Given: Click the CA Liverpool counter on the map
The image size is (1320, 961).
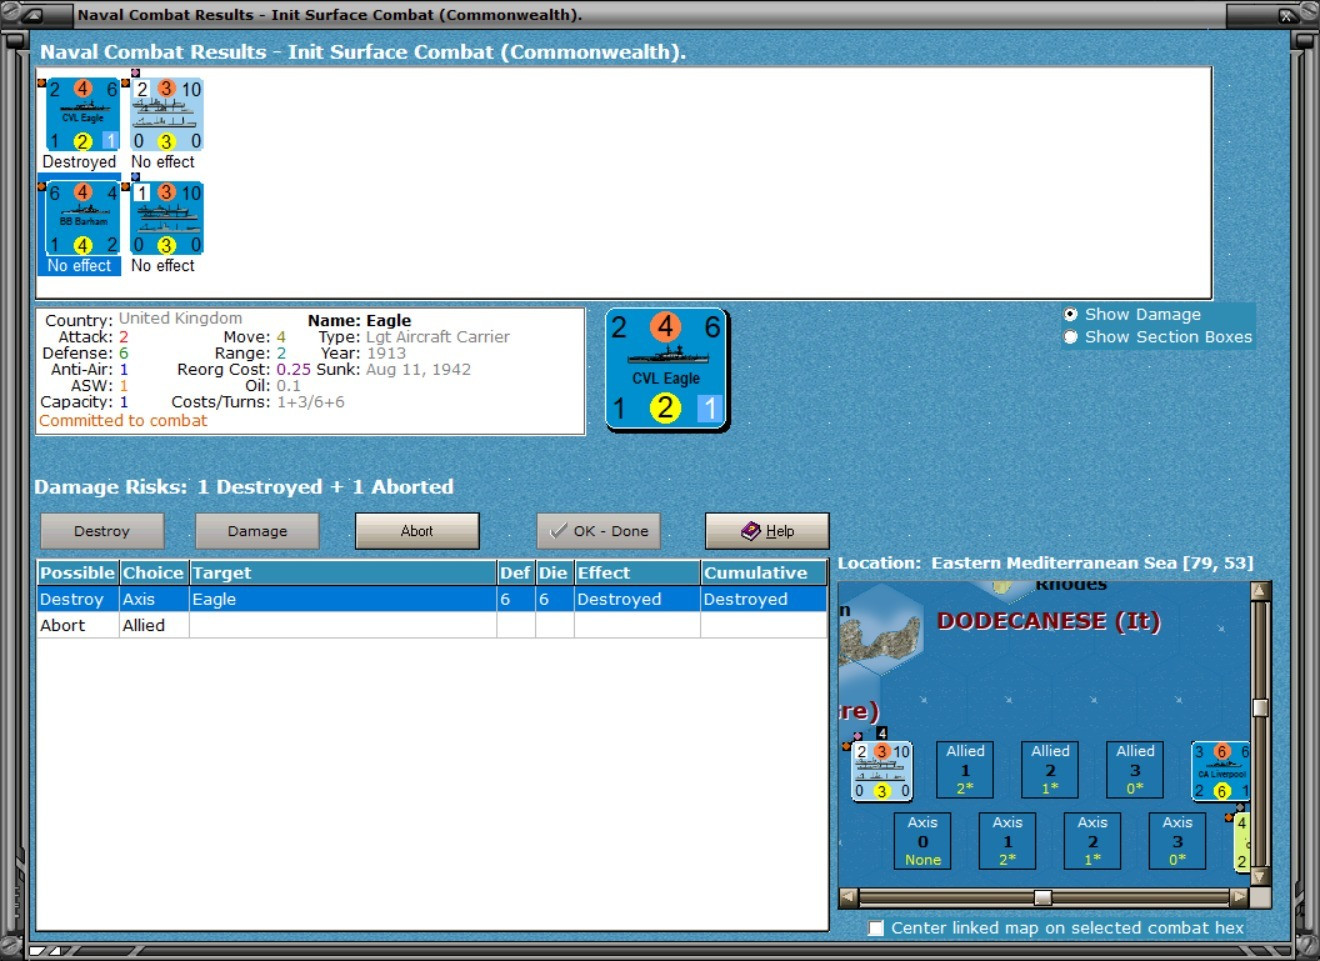Looking at the screenshot, I should click(x=1221, y=771).
